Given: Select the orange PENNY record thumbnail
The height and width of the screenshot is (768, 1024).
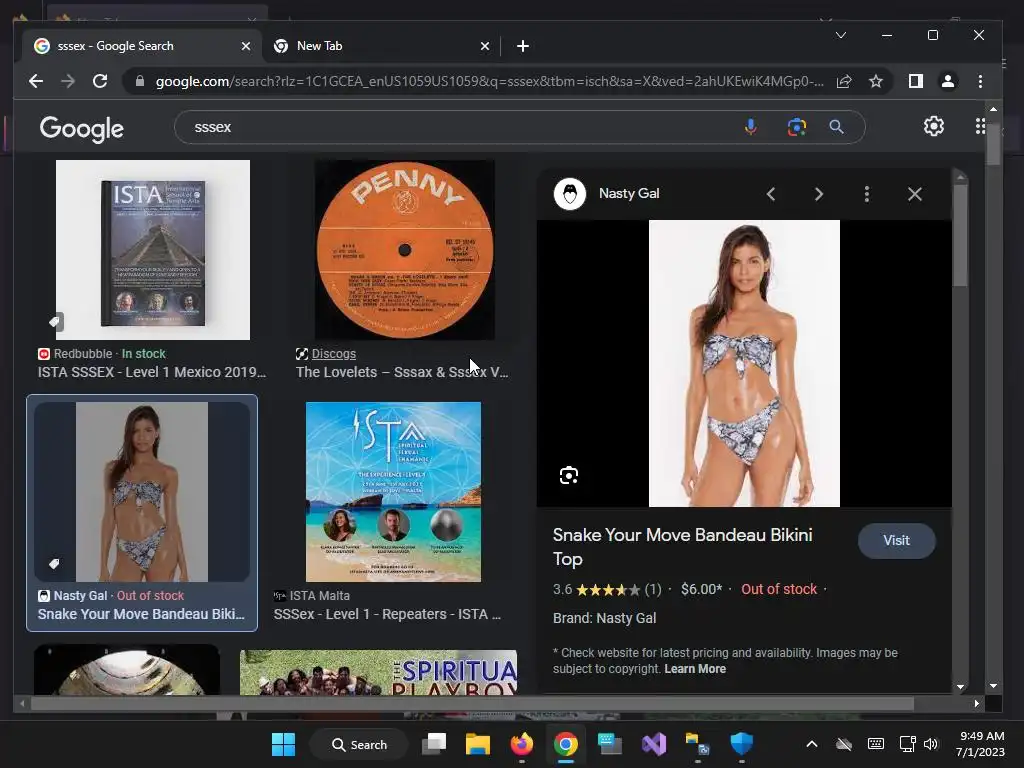Looking at the screenshot, I should (x=404, y=250).
